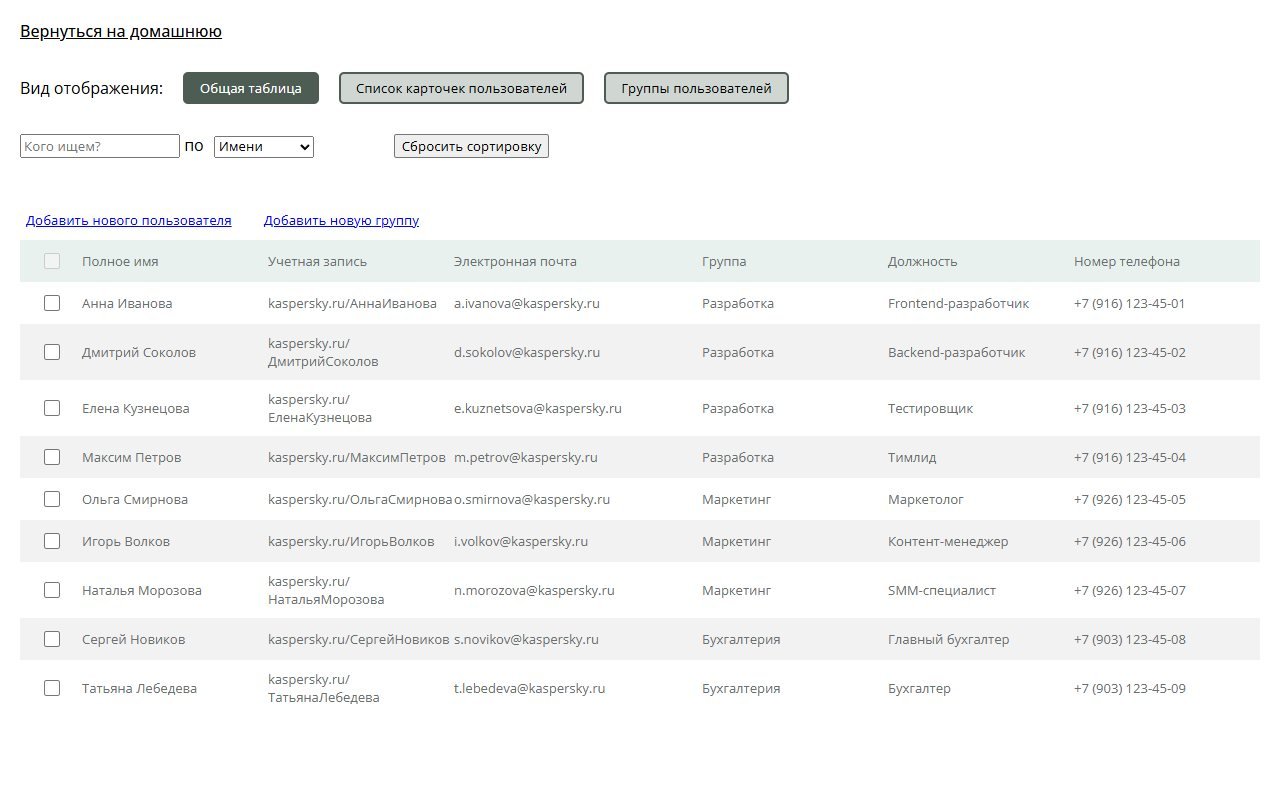Open the Группы пользователей view
The image size is (1280, 800).
click(x=696, y=88)
